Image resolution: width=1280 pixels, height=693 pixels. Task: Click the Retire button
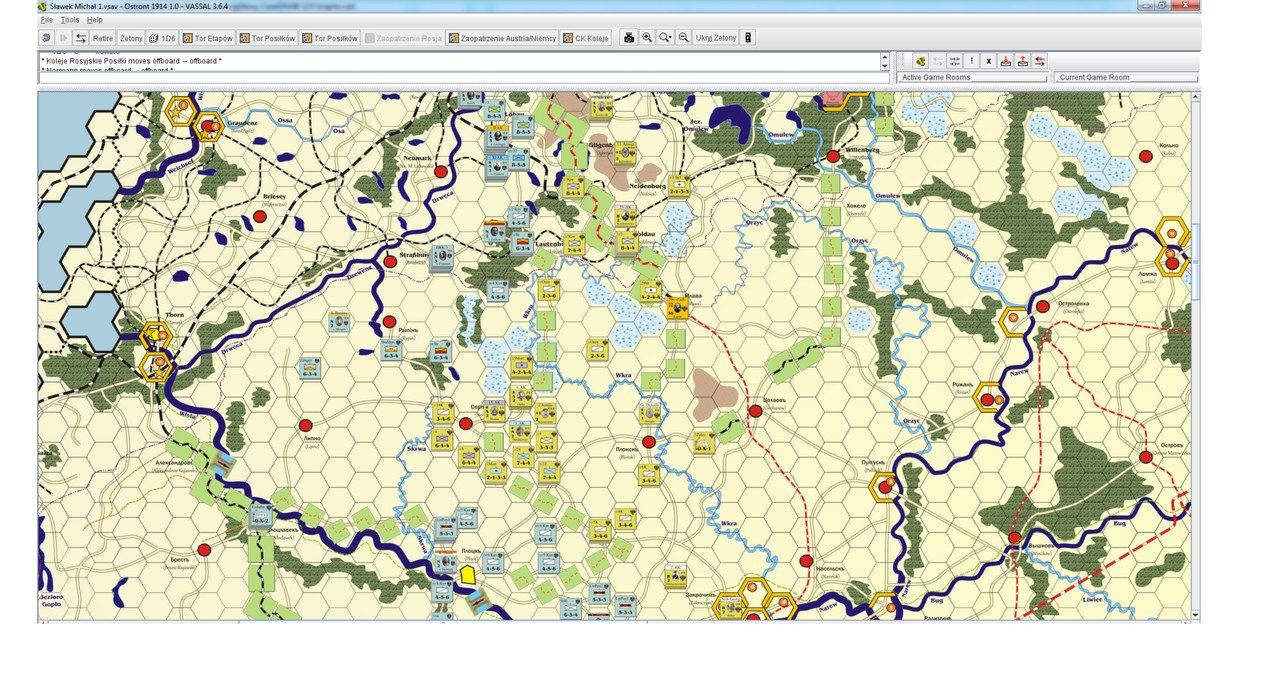tap(103, 38)
